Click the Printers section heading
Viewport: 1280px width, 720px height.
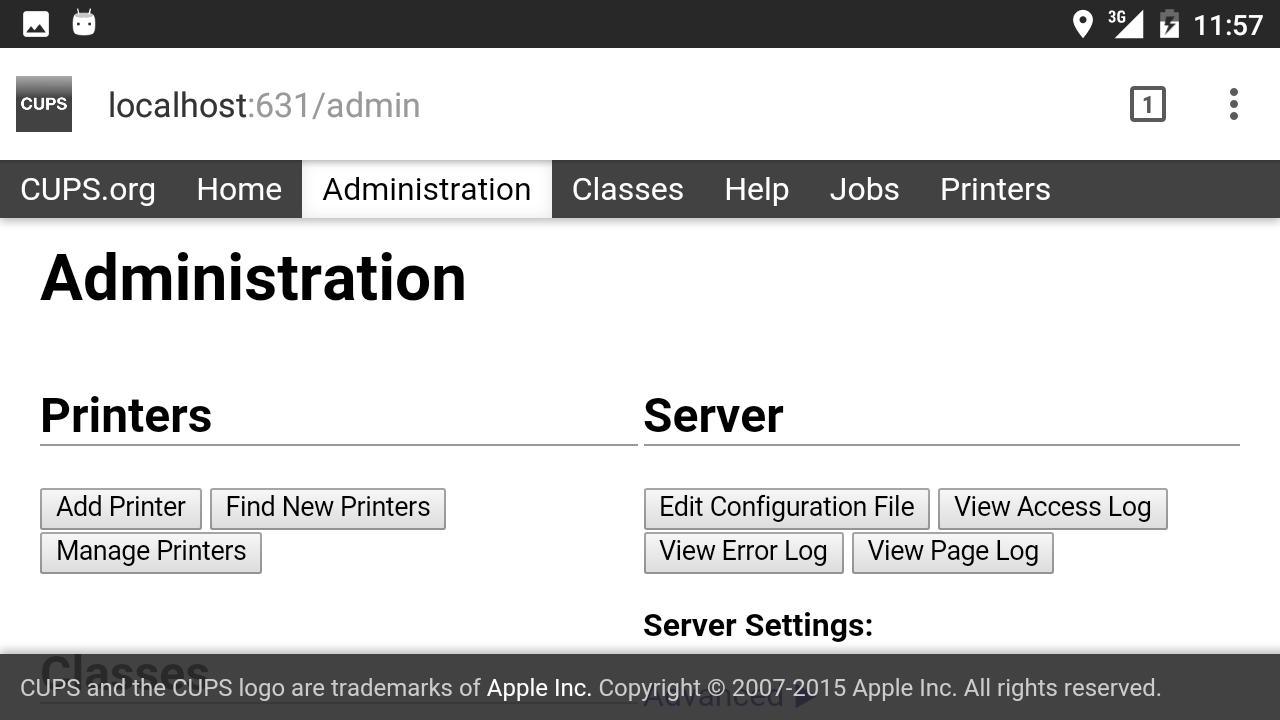(126, 415)
